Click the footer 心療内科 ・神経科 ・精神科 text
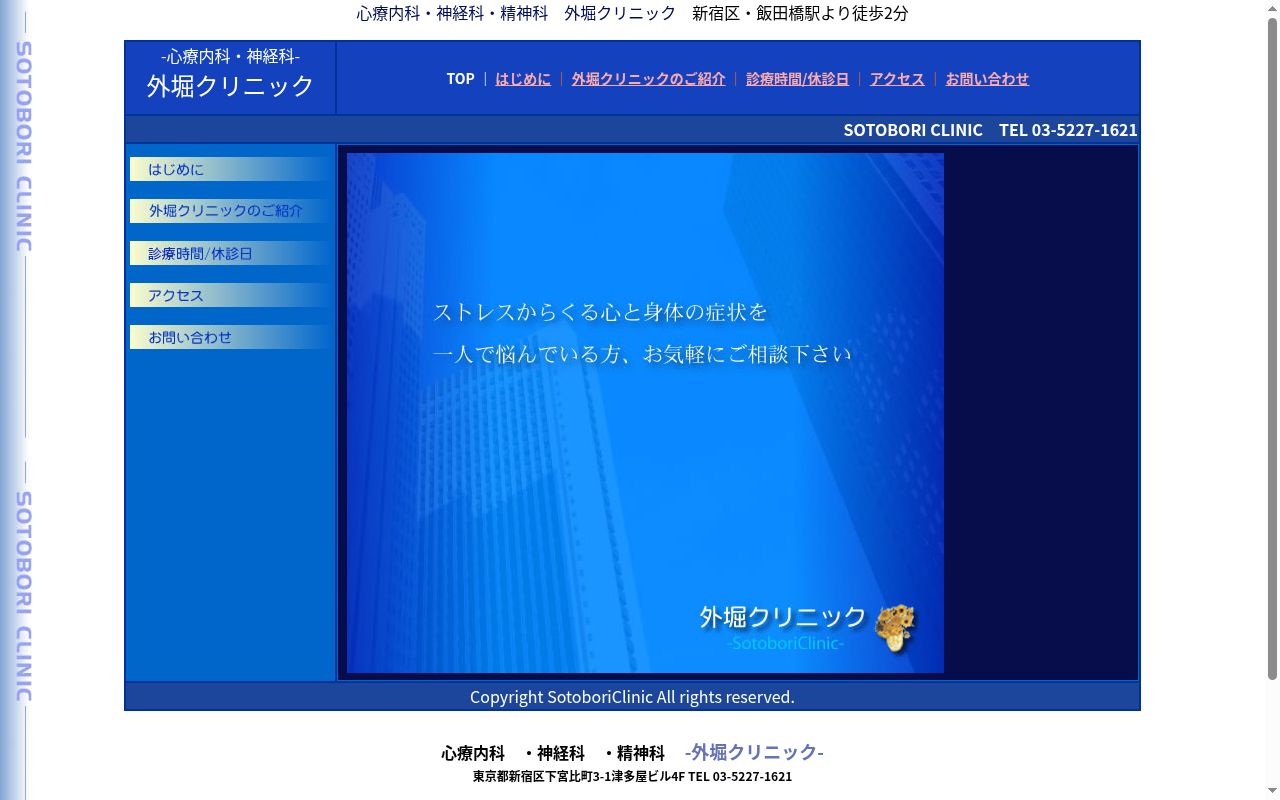The height and width of the screenshot is (800, 1280). pyautogui.click(x=553, y=753)
